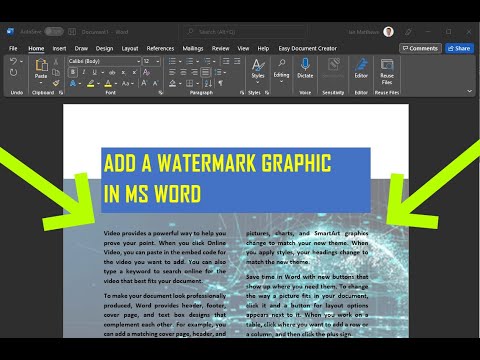Click the Sensitivity icon
Screen dimensions: 480x360
click(333, 64)
